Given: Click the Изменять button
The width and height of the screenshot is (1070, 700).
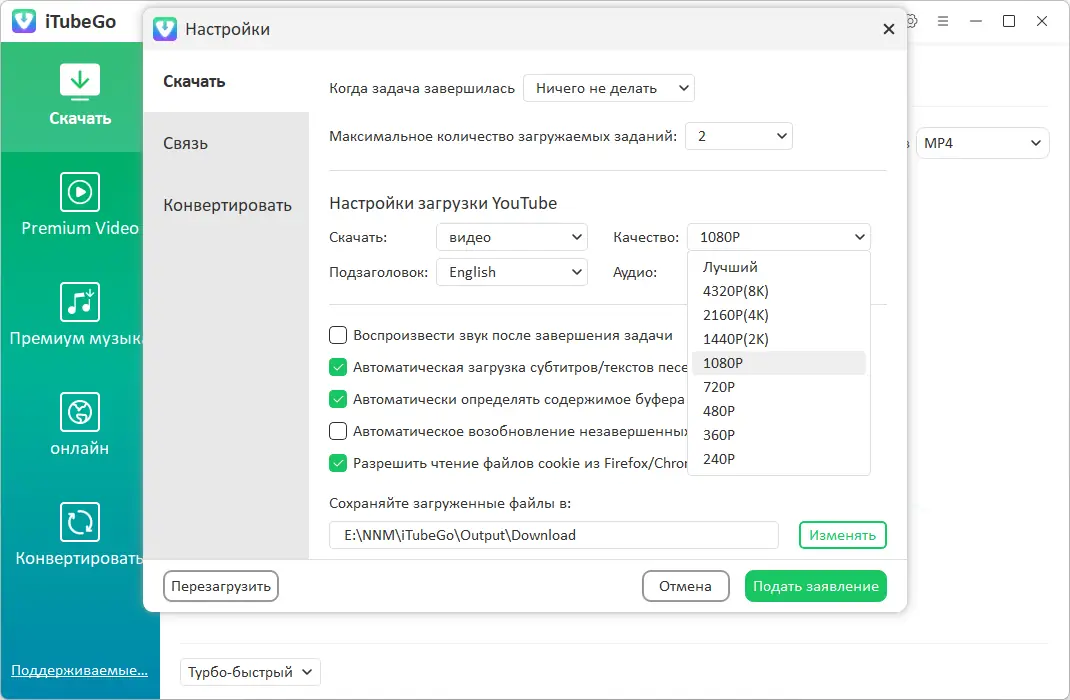Looking at the screenshot, I should tap(842, 535).
